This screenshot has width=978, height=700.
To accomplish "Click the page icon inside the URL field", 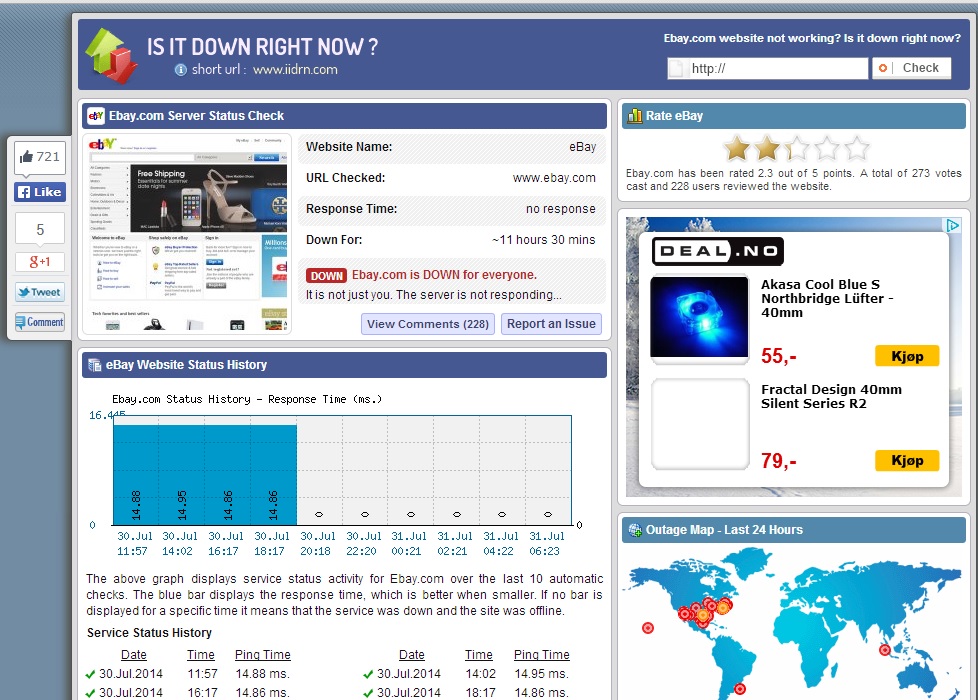I will click(676, 68).
